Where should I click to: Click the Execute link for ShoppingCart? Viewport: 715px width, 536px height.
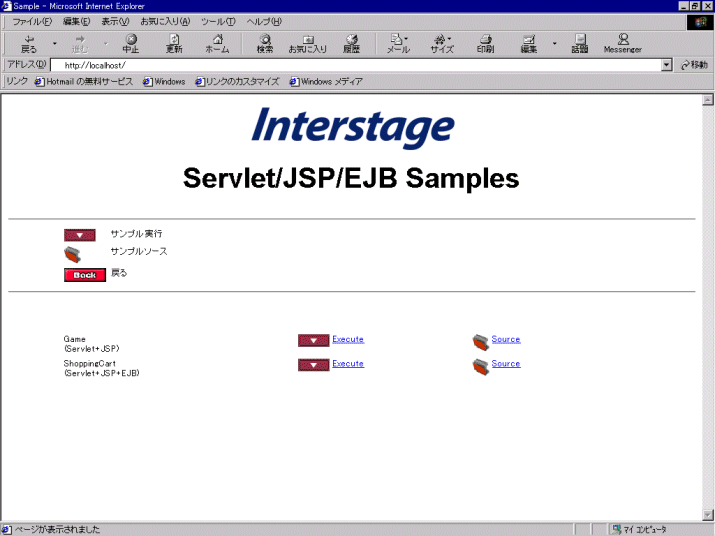[x=348, y=364]
